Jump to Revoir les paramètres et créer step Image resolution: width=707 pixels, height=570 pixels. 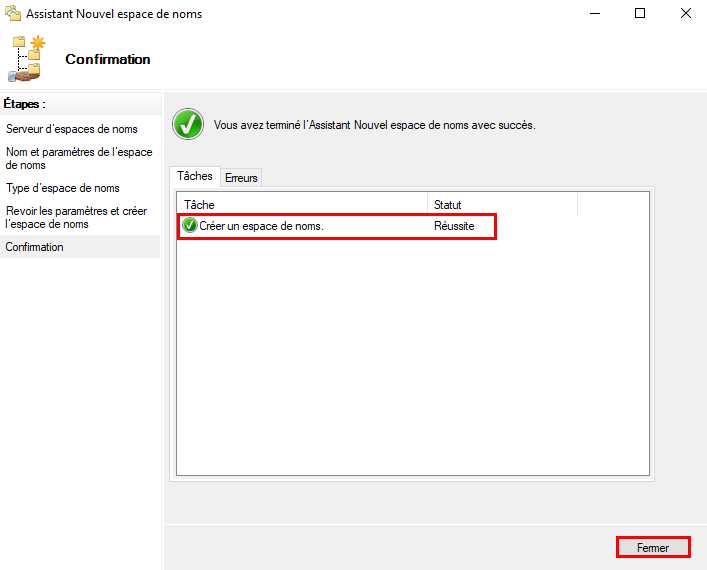[x=77, y=217]
